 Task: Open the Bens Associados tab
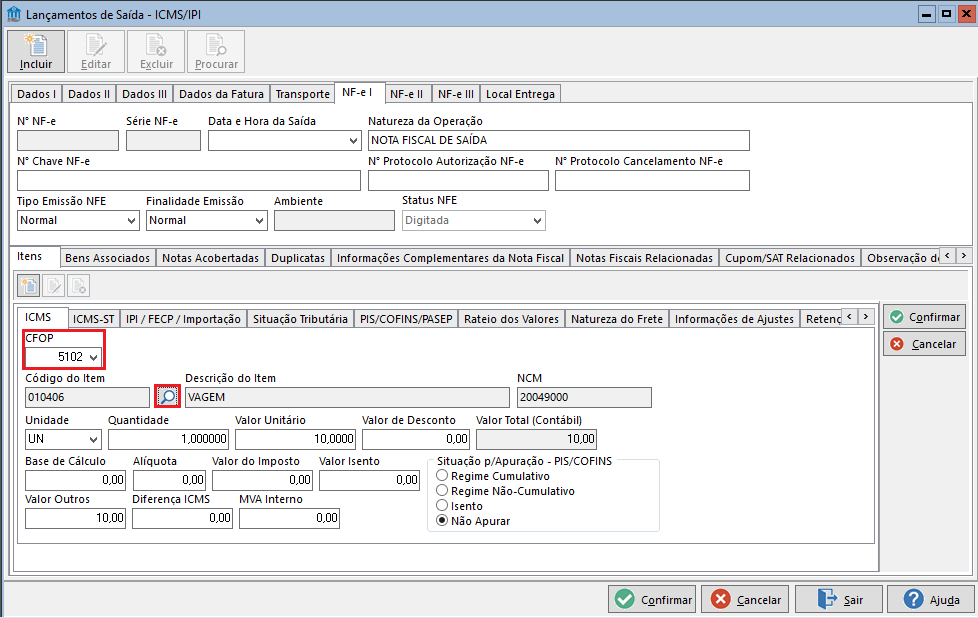pyautogui.click(x=107, y=258)
